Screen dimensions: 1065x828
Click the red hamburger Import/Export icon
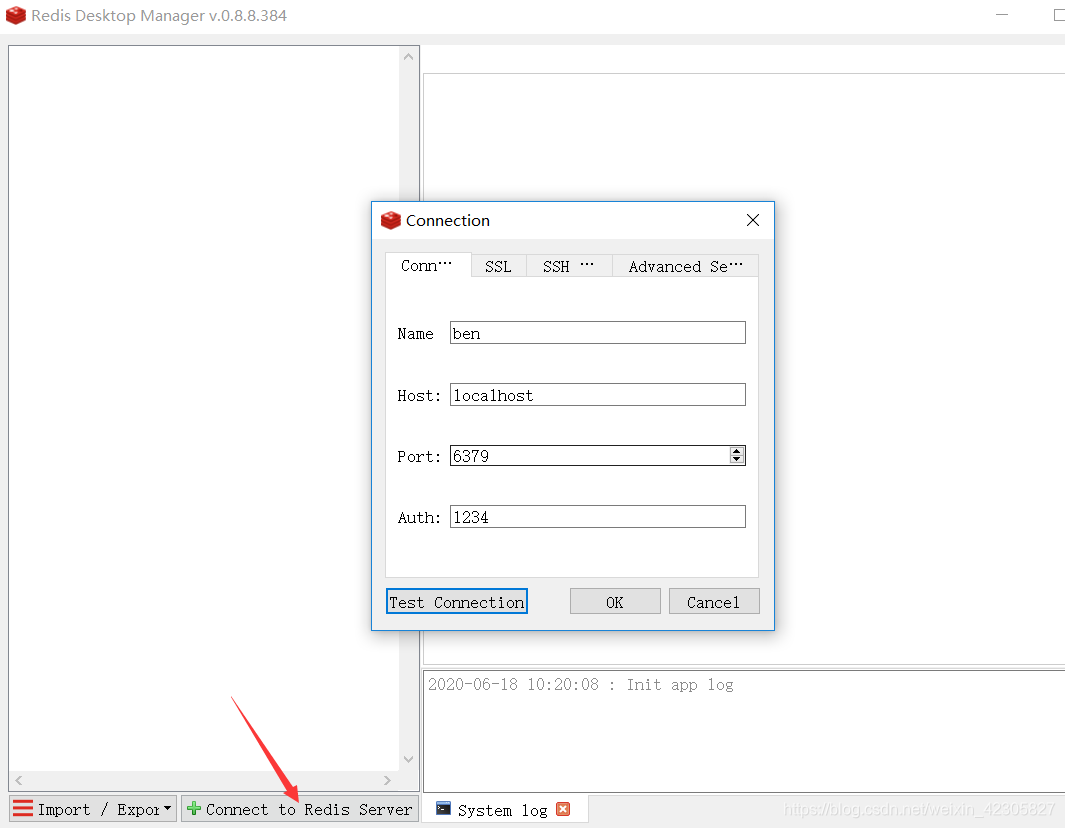click(23, 808)
